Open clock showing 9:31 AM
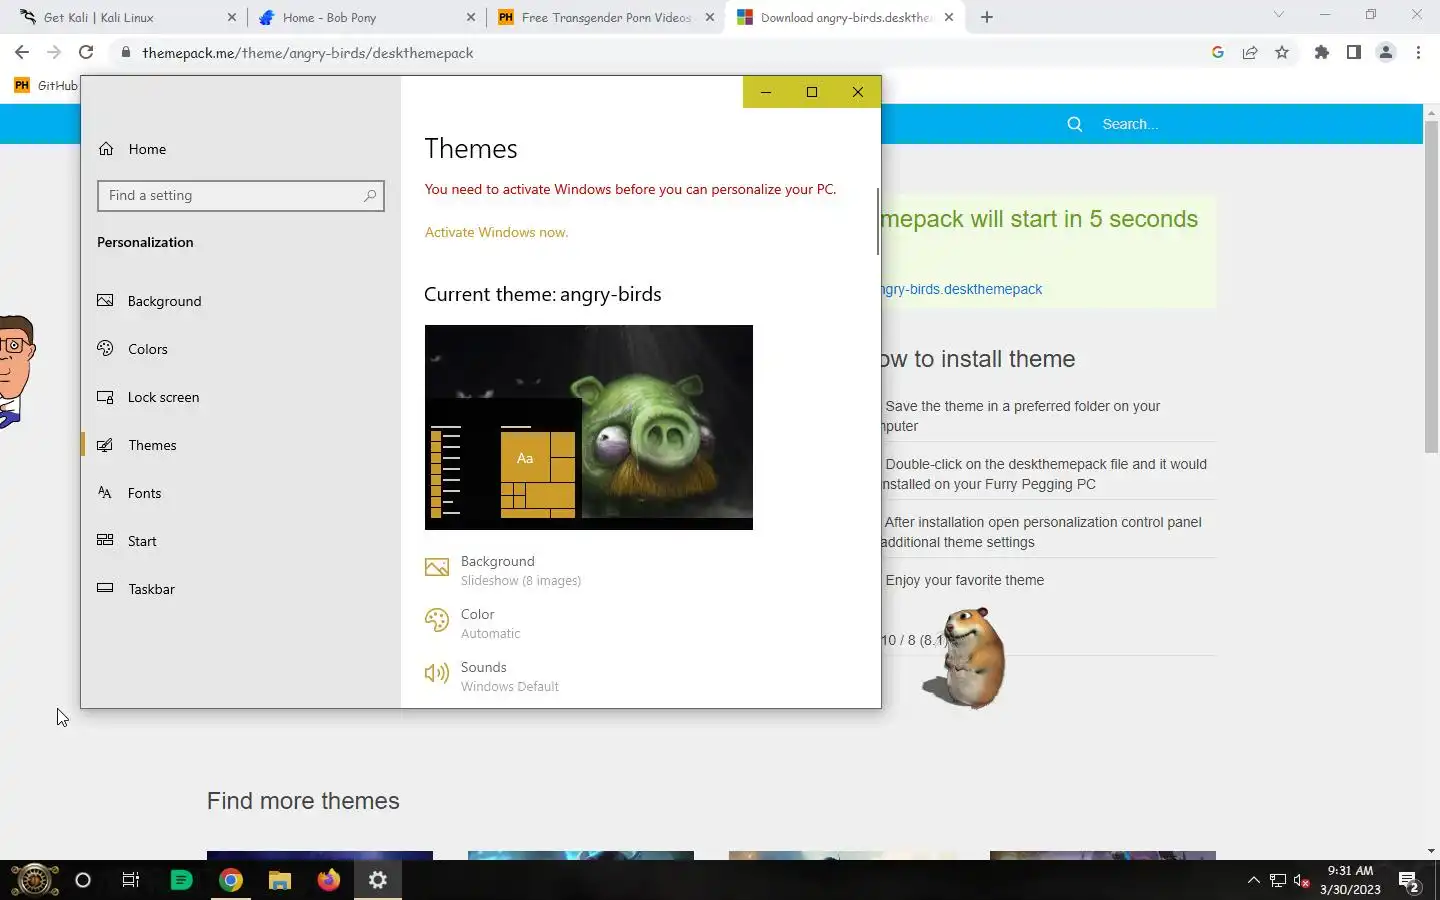 (x=1350, y=880)
